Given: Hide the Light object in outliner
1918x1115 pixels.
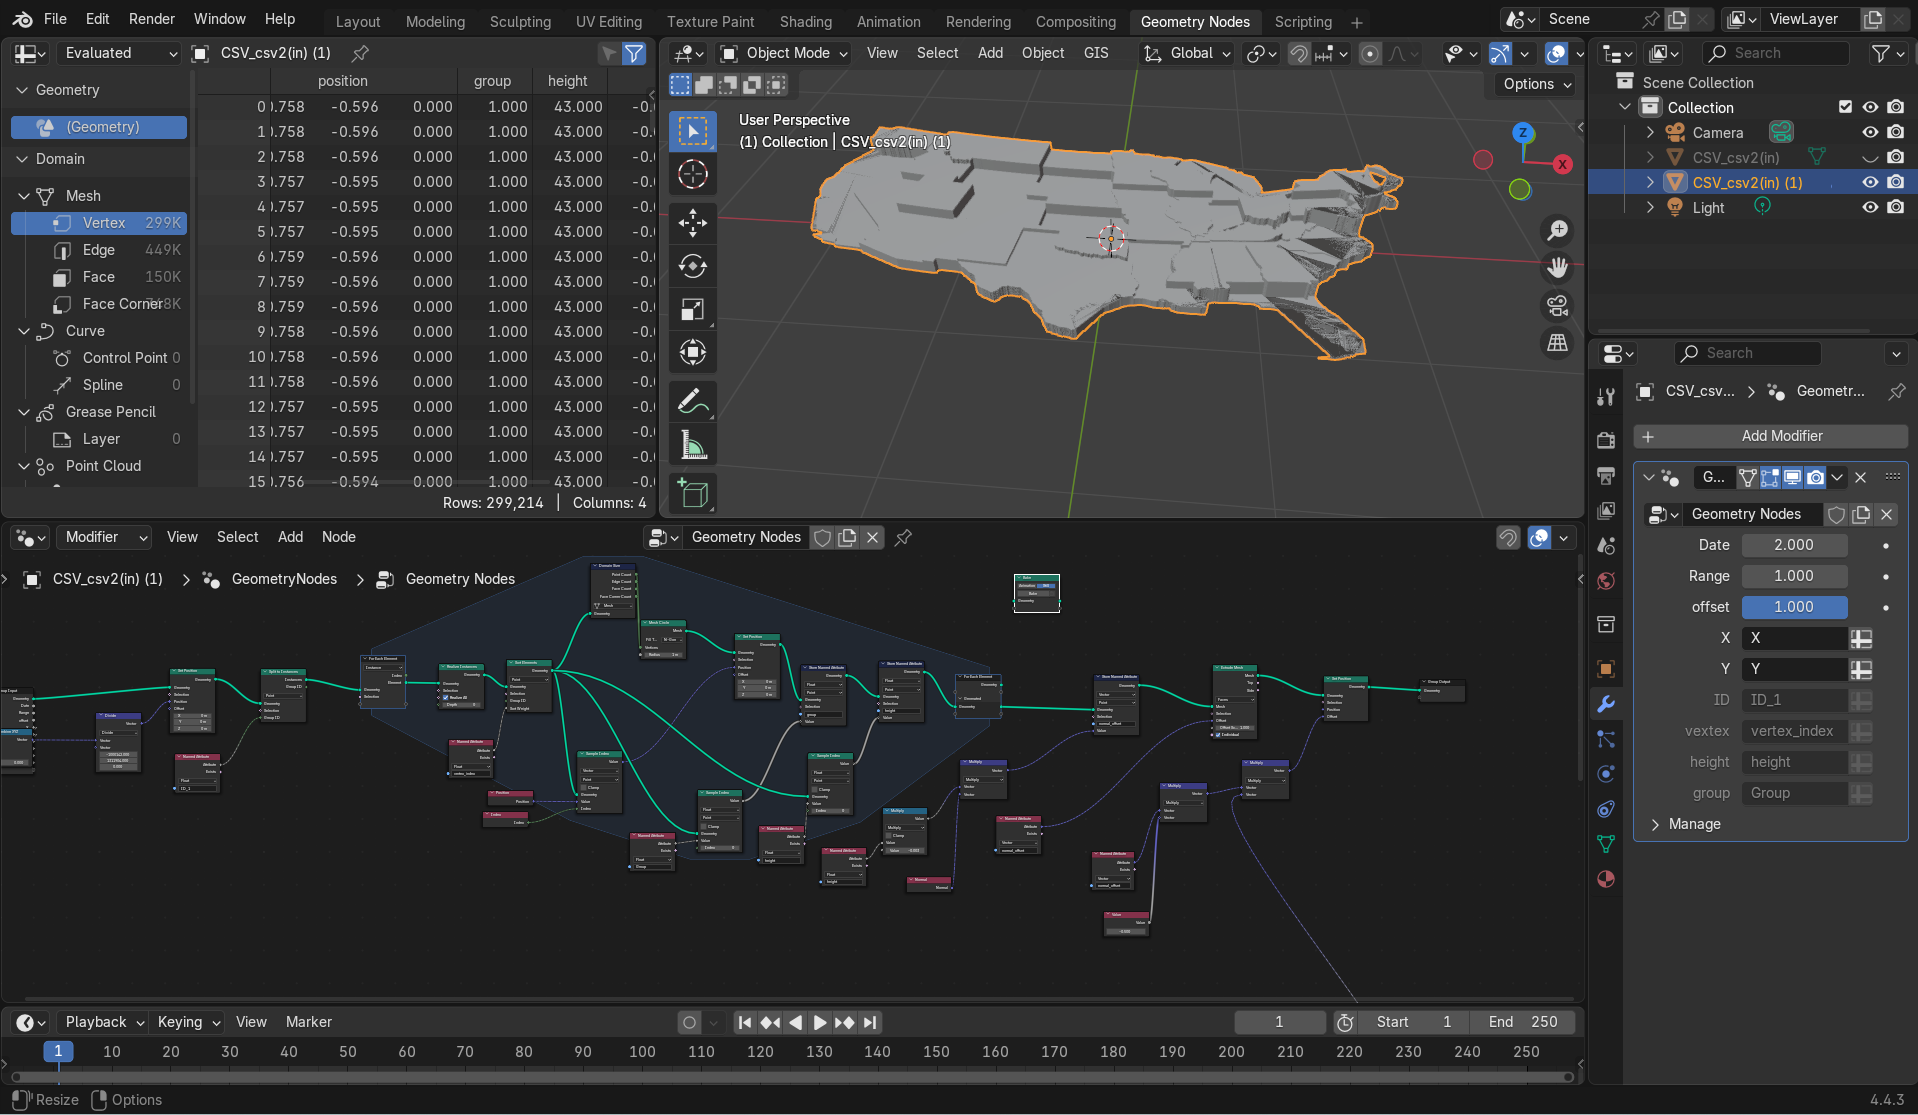Looking at the screenshot, I should [x=1870, y=207].
